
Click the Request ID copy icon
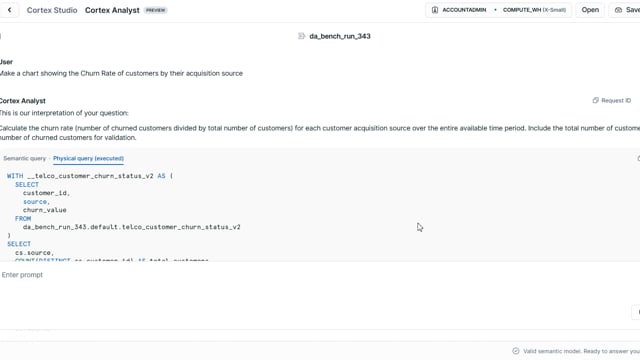tap(596, 100)
